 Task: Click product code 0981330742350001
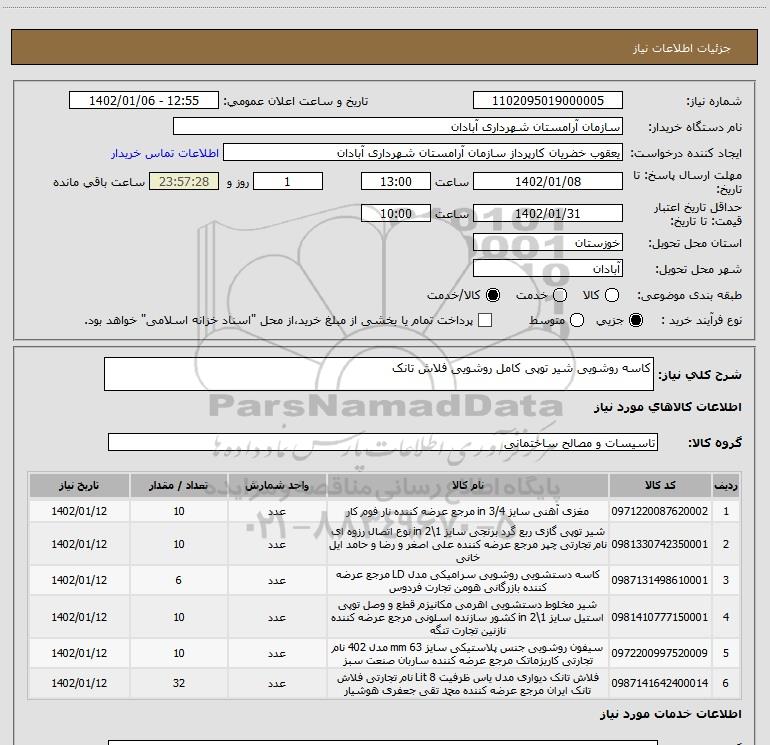[x=660, y=544]
